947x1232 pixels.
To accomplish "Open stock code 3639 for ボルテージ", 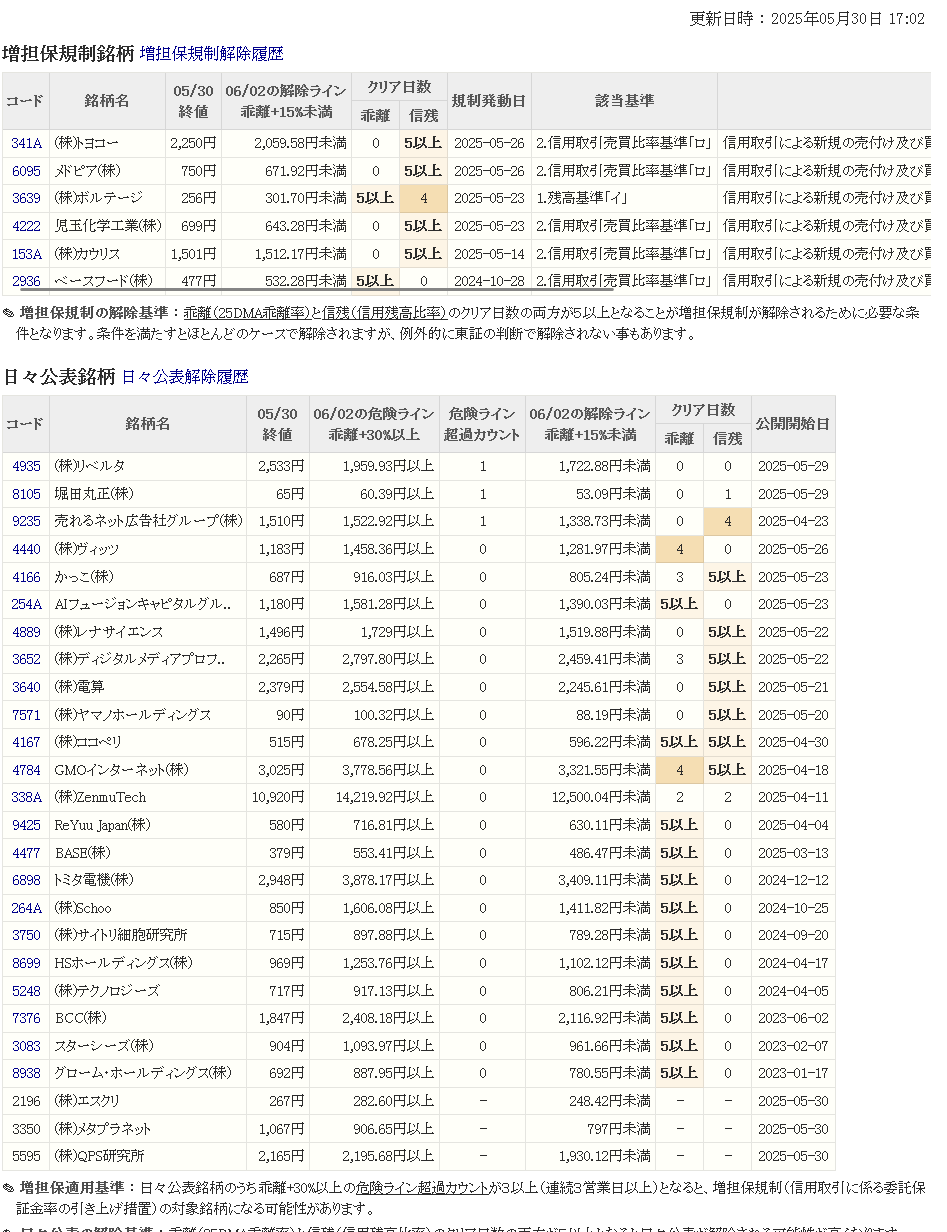I will tap(26, 199).
